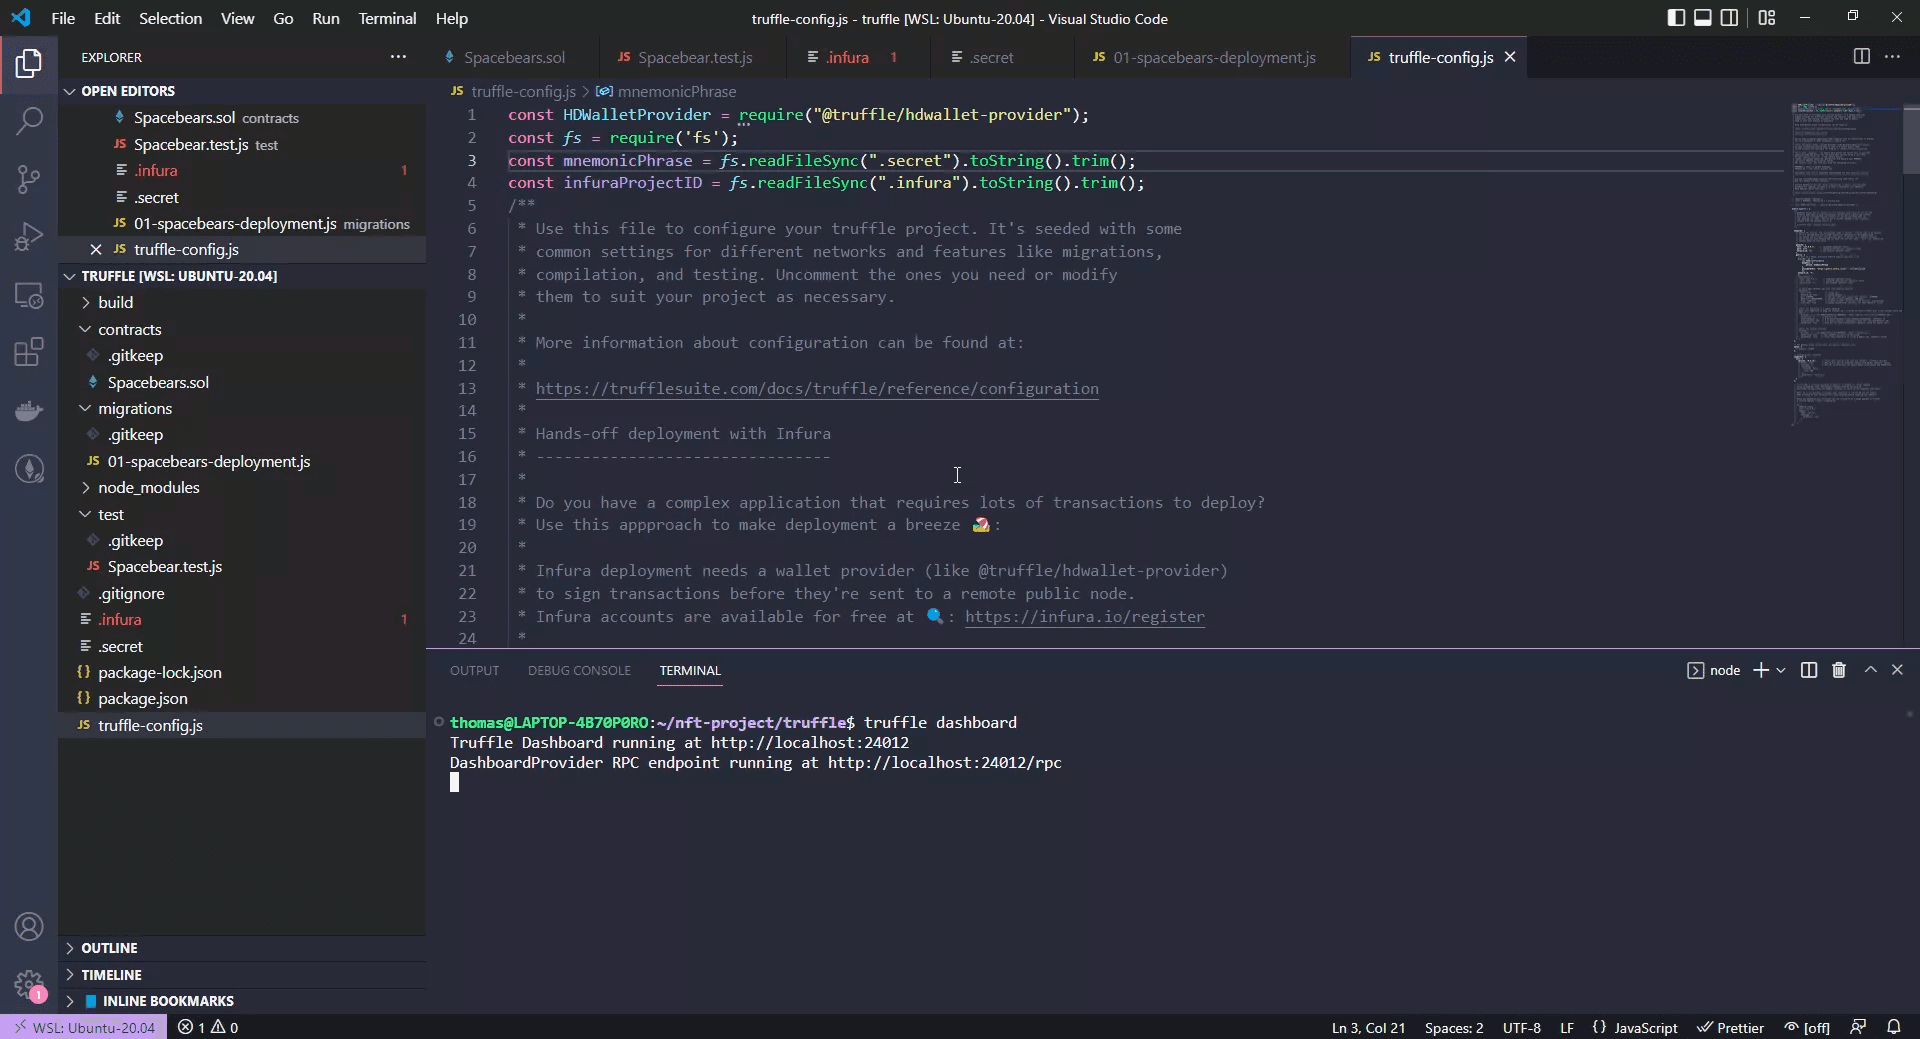Close truffle-config.js in Open Editors list
Screen dimensions: 1920x1039
pos(96,249)
